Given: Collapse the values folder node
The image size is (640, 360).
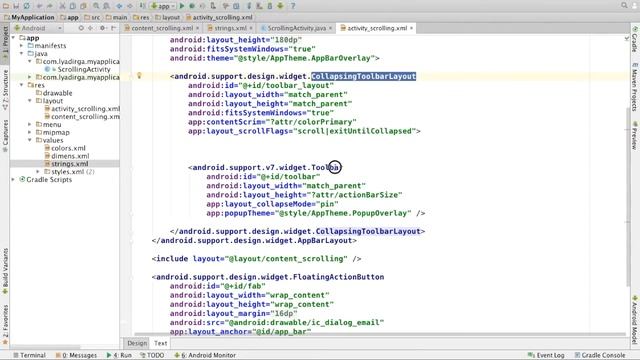Looking at the screenshot, I should point(30,140).
